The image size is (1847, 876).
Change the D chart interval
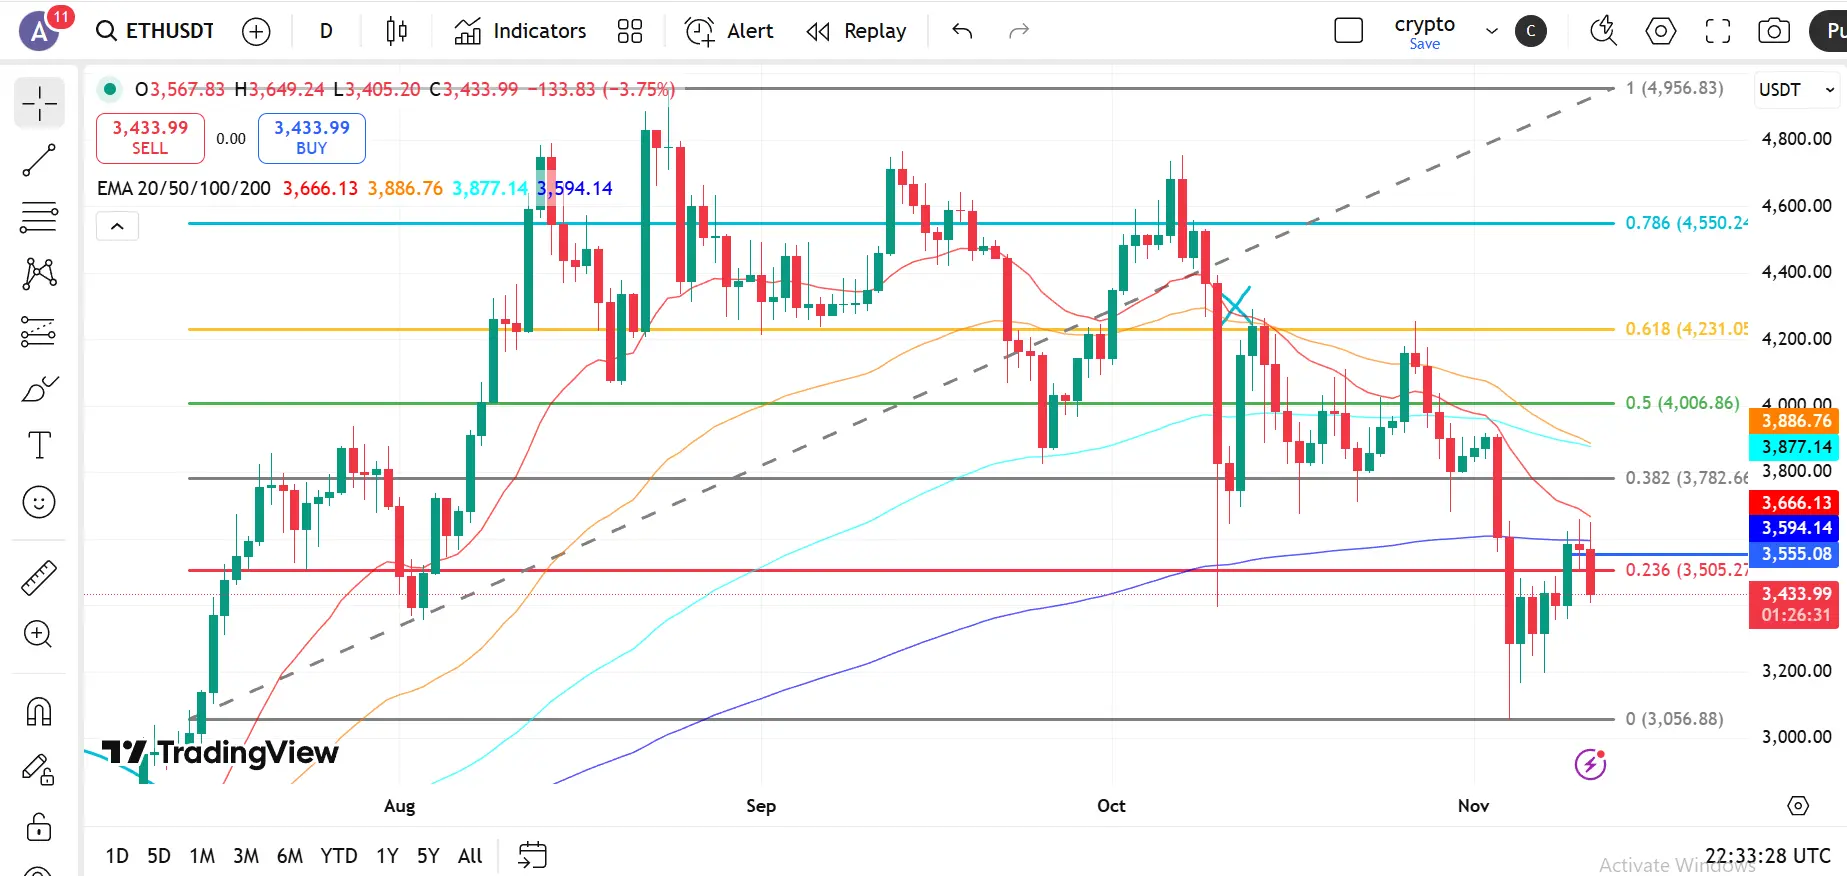click(x=326, y=32)
